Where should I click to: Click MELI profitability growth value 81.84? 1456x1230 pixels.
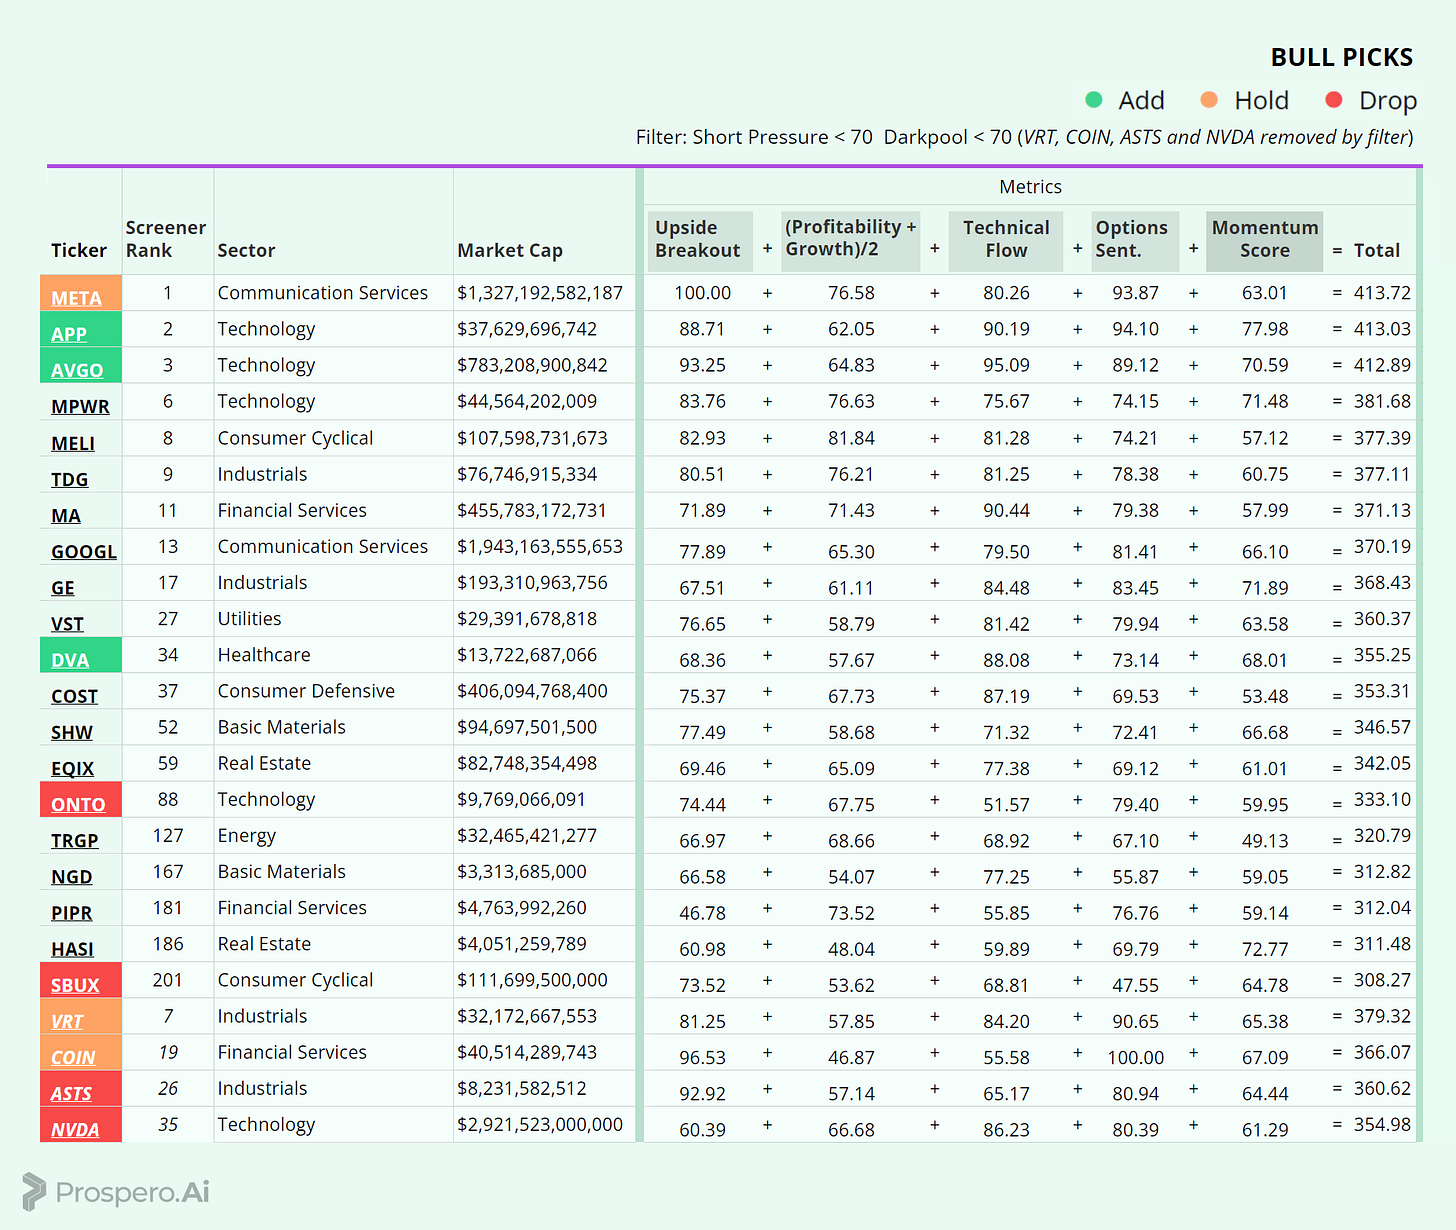(851, 438)
